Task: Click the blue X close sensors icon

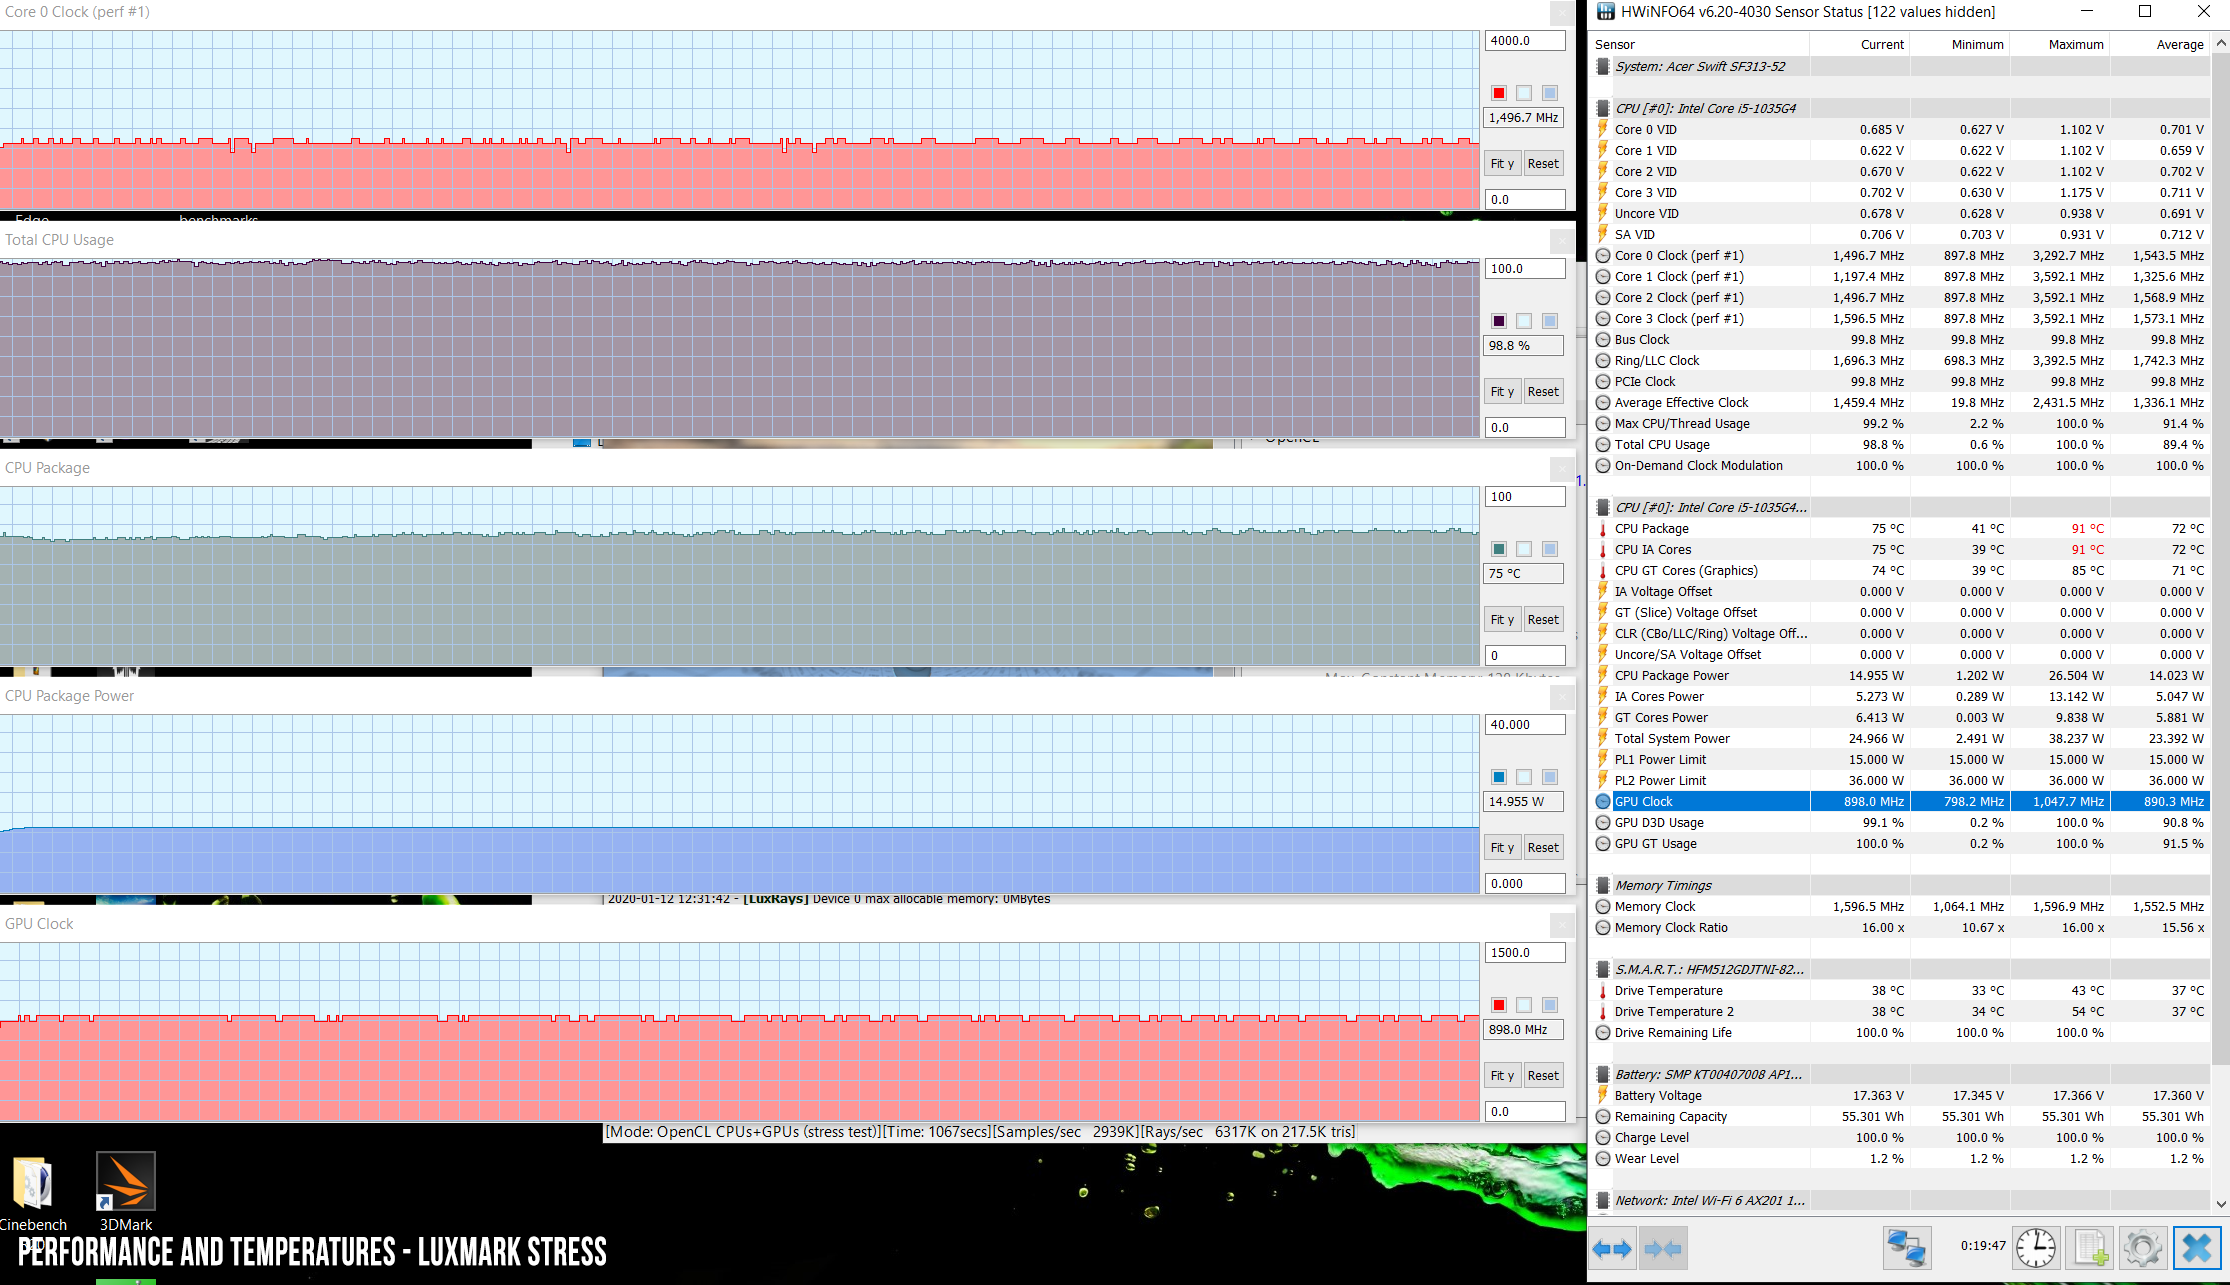Action: tap(2197, 1248)
